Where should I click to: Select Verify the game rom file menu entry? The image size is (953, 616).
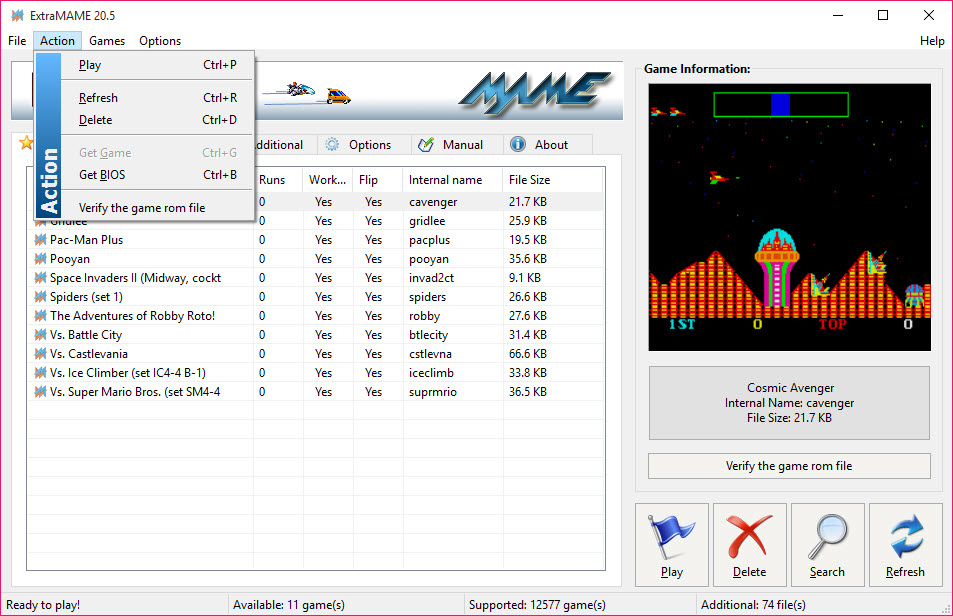tap(157, 208)
